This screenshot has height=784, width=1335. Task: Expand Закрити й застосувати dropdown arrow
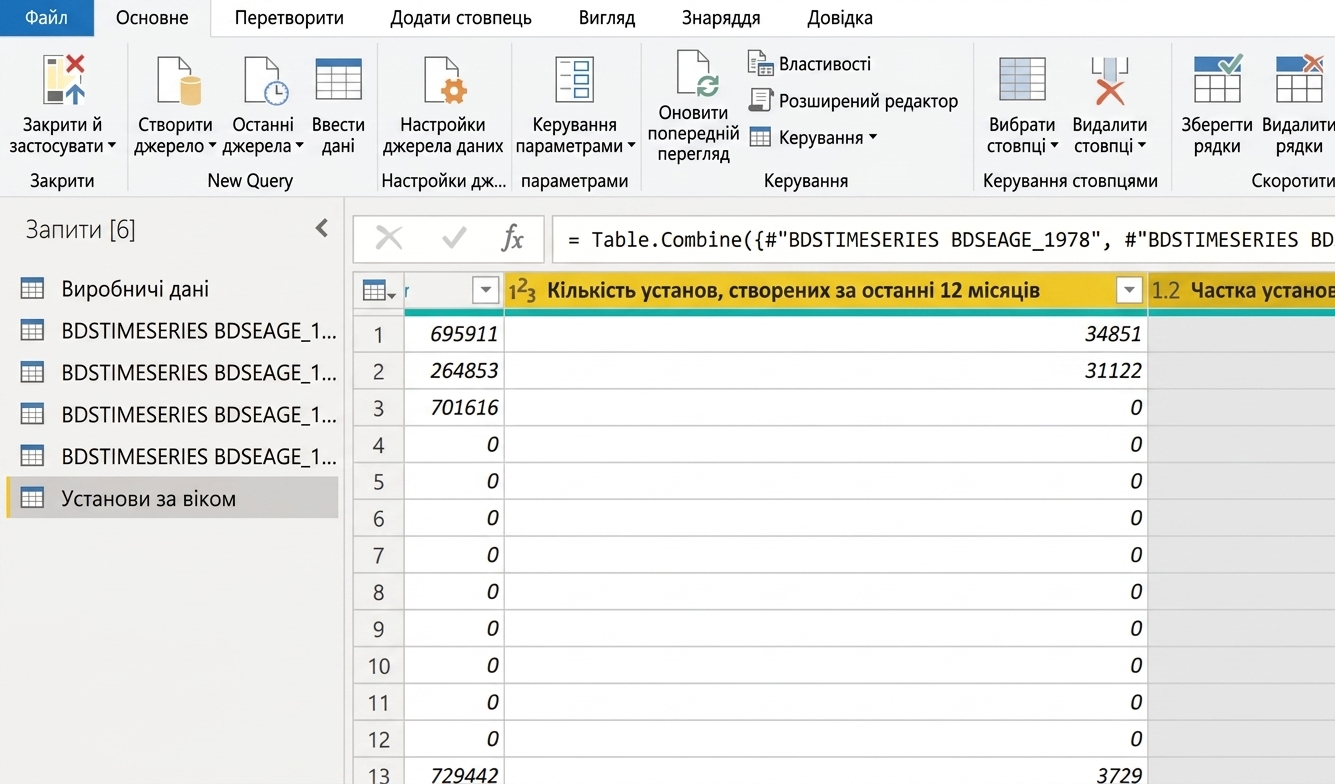(x=112, y=146)
